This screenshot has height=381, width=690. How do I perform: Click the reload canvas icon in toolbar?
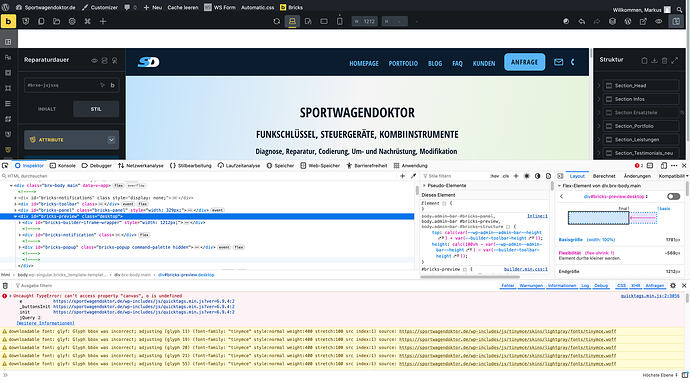(x=276, y=21)
